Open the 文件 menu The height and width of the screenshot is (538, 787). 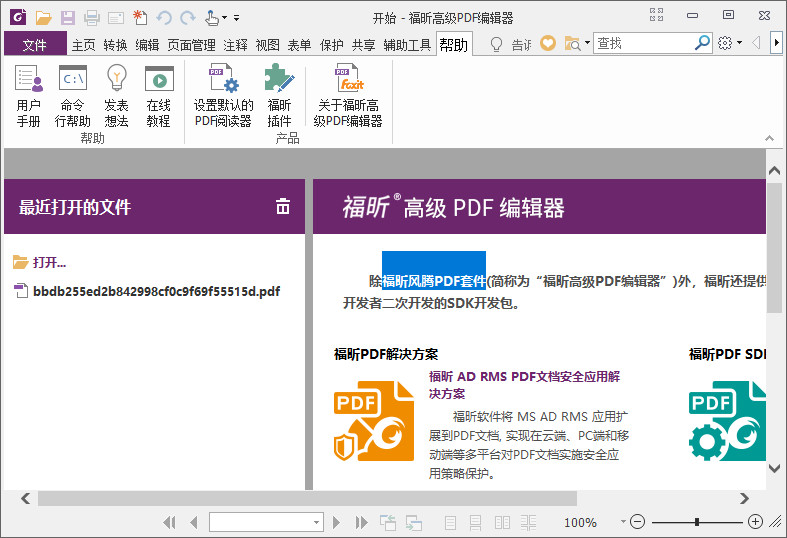[x=35, y=45]
